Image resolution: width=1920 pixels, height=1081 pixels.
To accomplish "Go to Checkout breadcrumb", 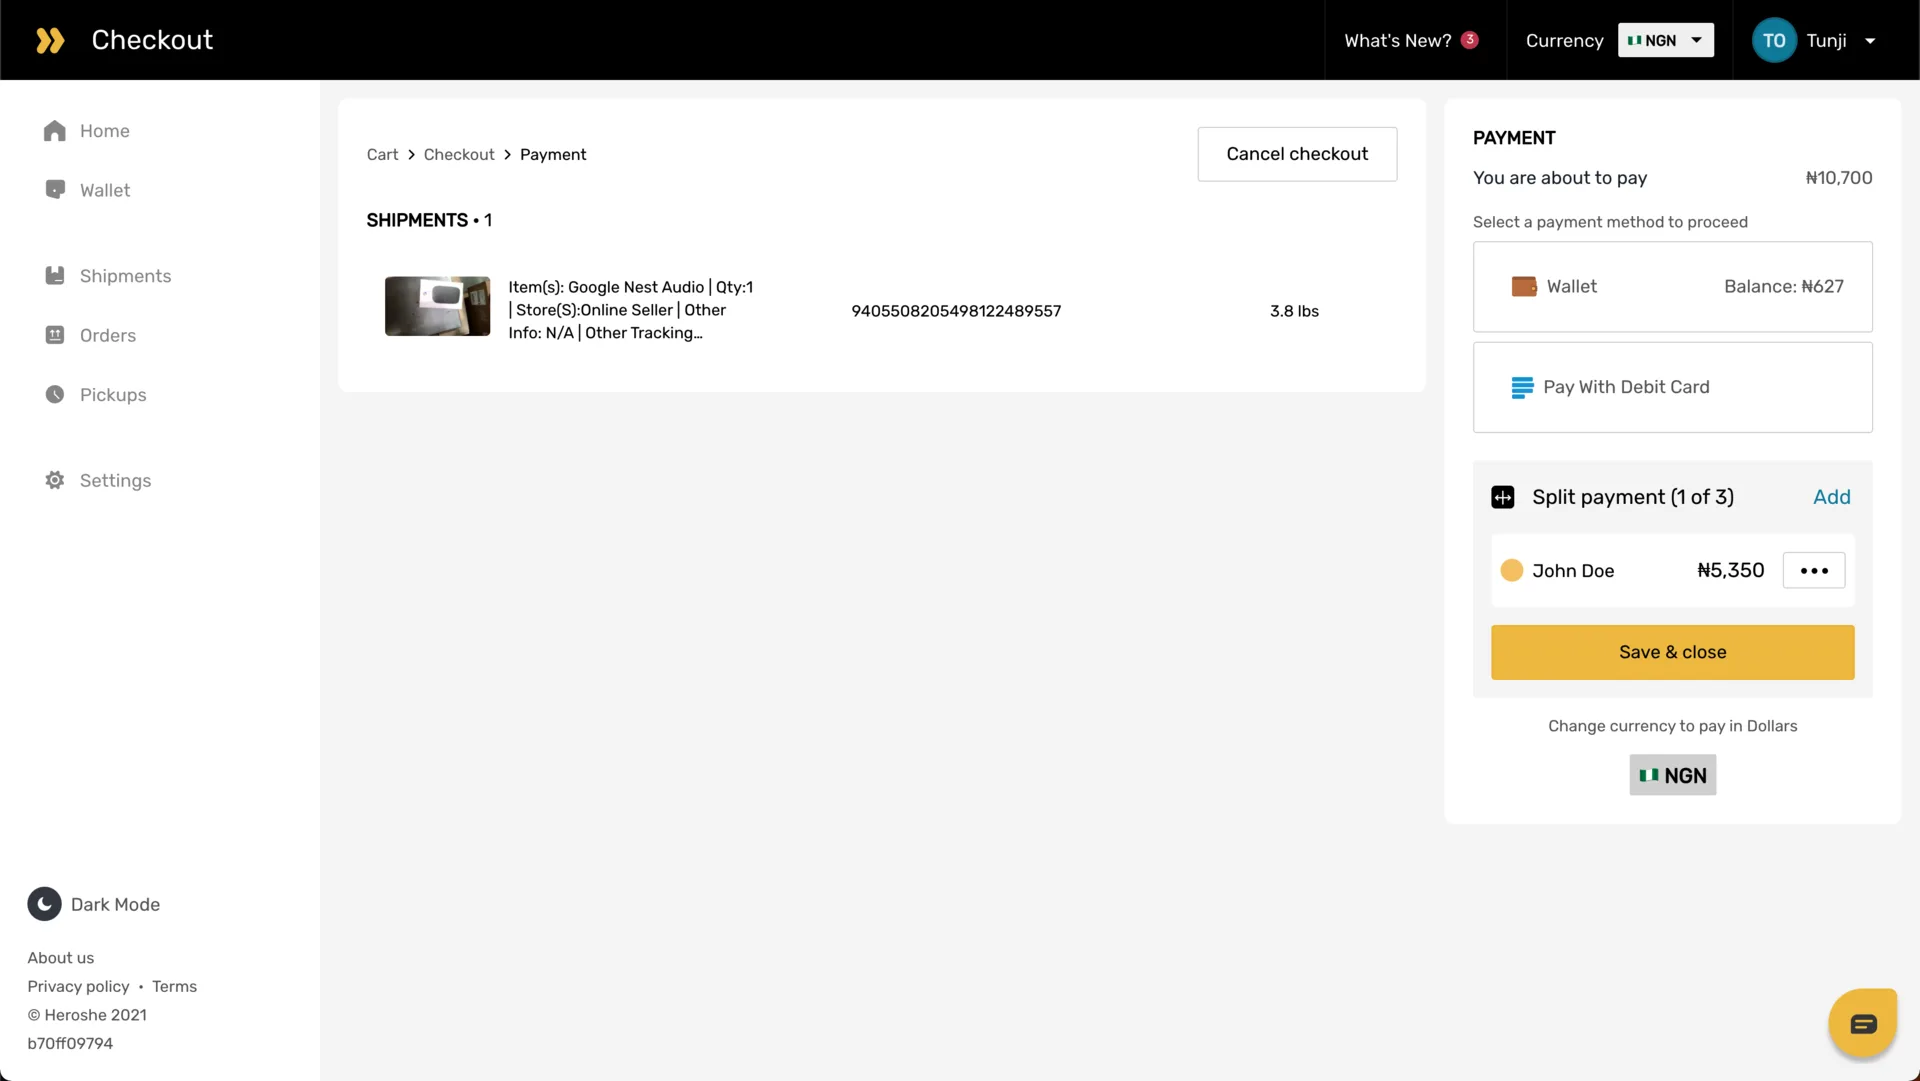I will coord(459,154).
